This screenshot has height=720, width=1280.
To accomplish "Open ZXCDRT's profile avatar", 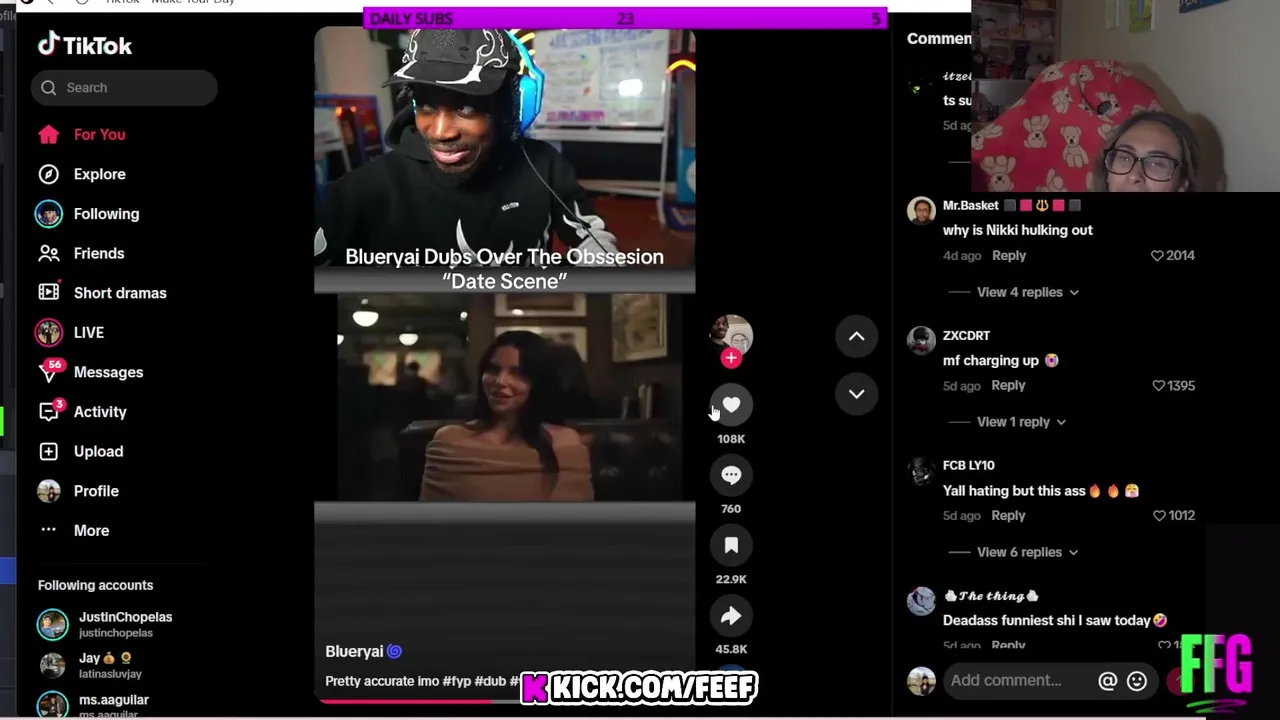I will [x=921, y=341].
